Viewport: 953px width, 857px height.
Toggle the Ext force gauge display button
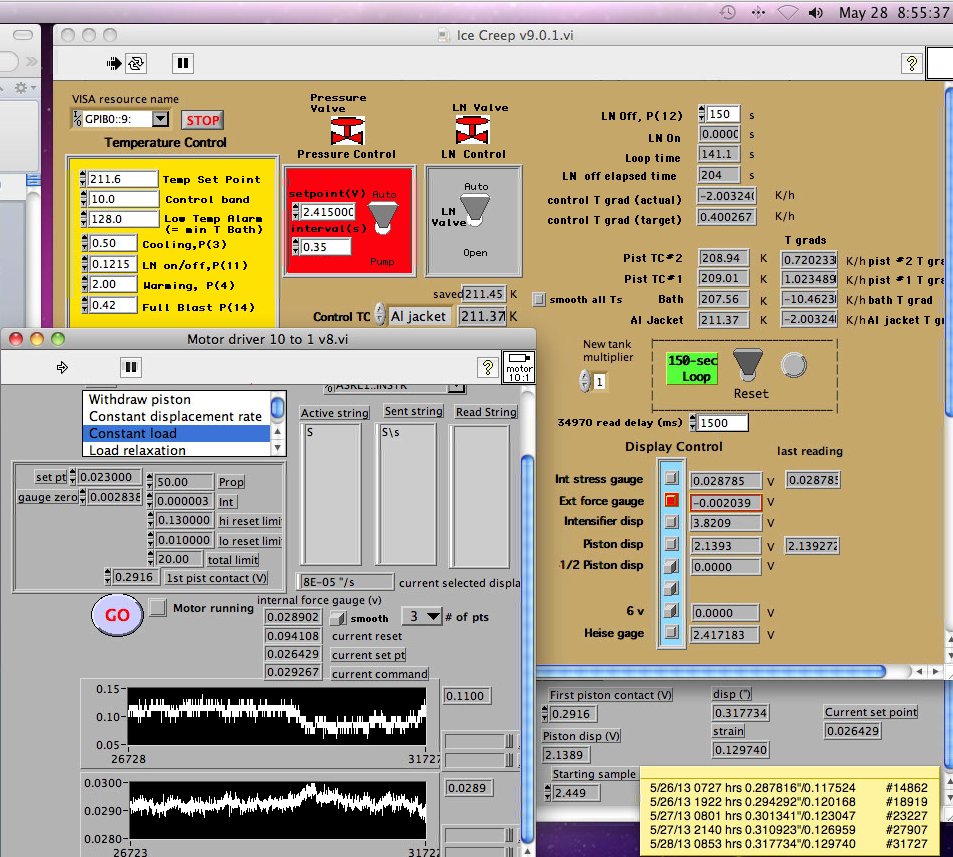(x=671, y=501)
